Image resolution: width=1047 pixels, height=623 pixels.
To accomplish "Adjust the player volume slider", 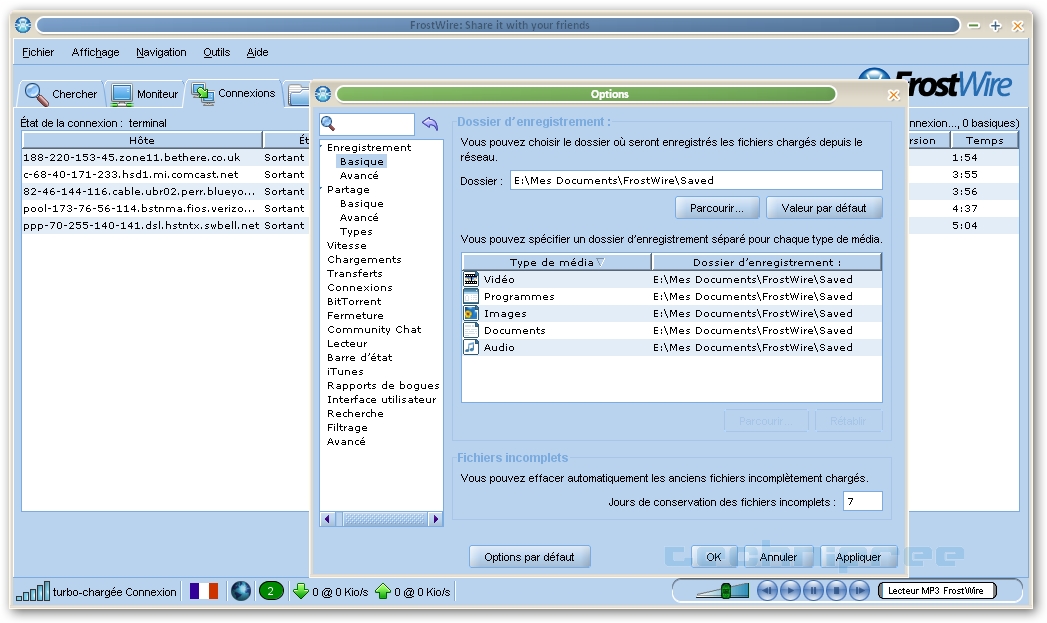I will (x=727, y=591).
